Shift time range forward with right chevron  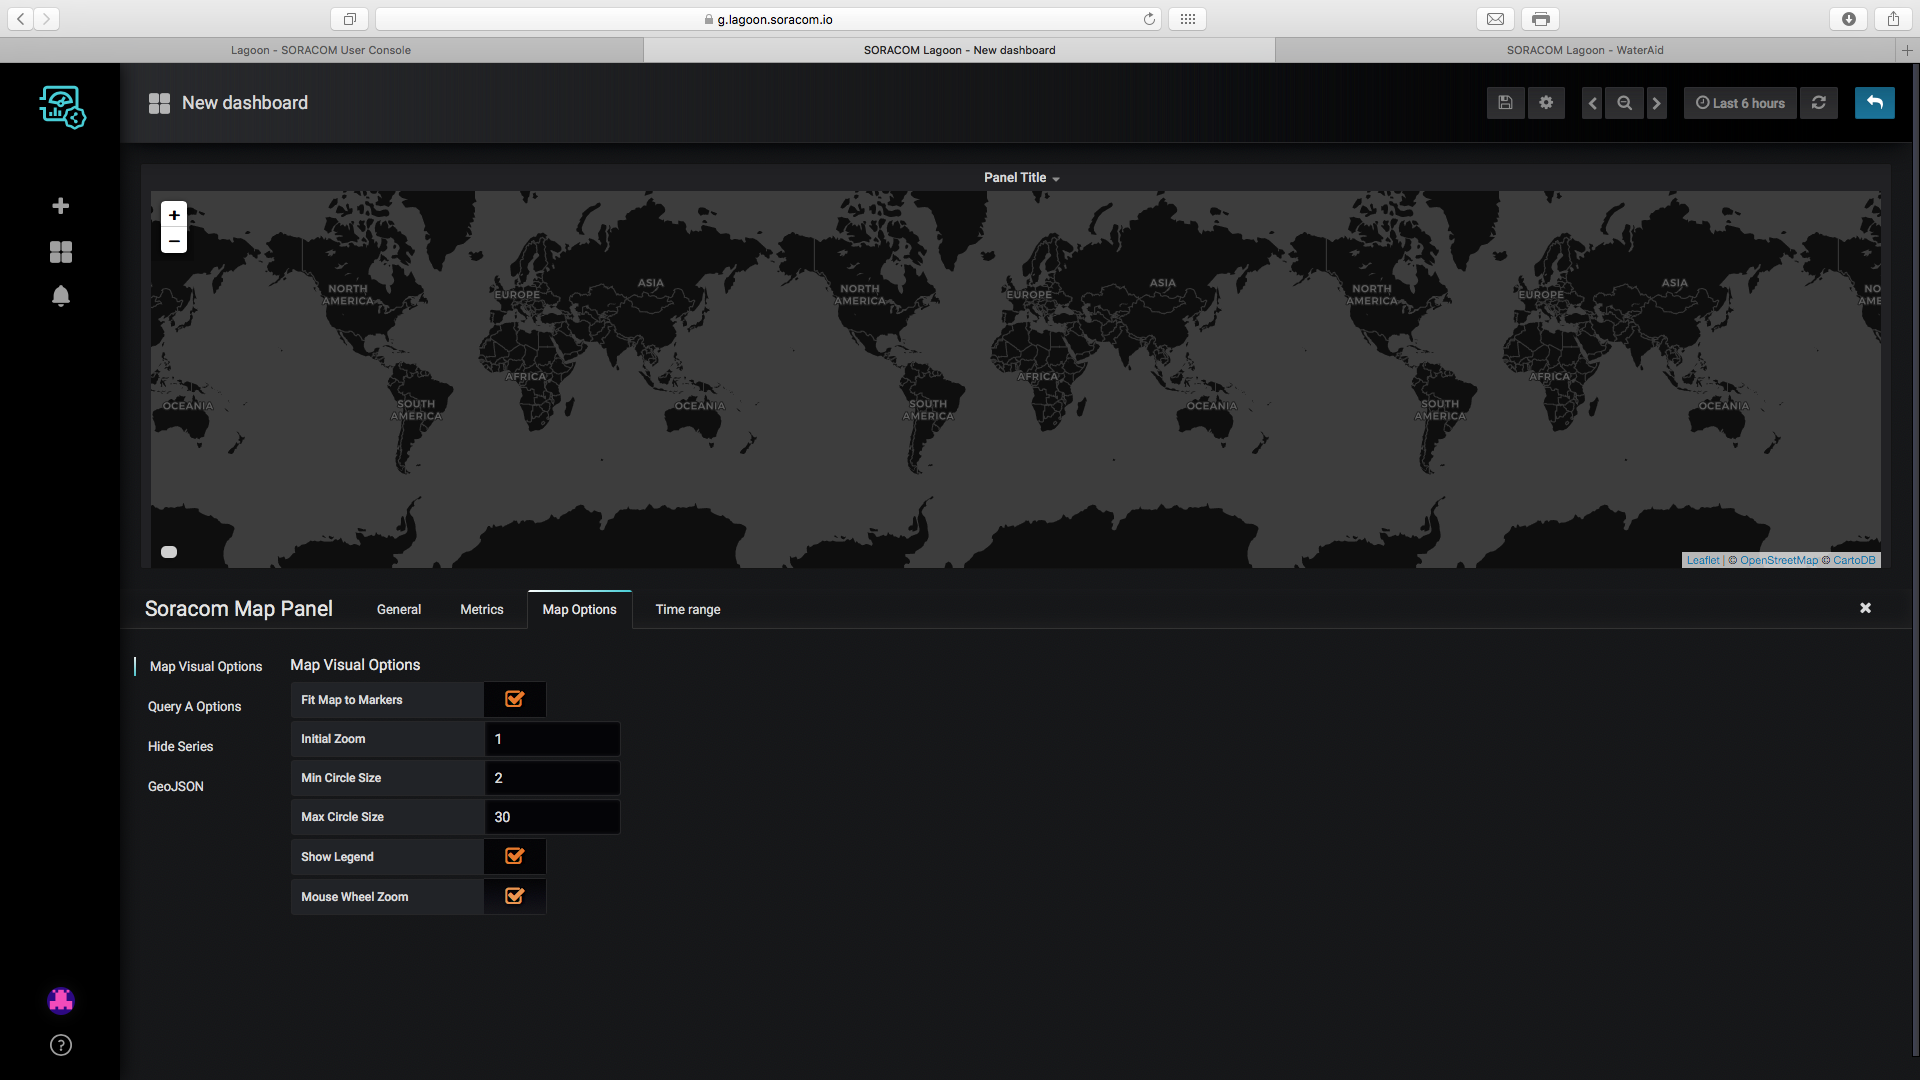(x=1656, y=103)
